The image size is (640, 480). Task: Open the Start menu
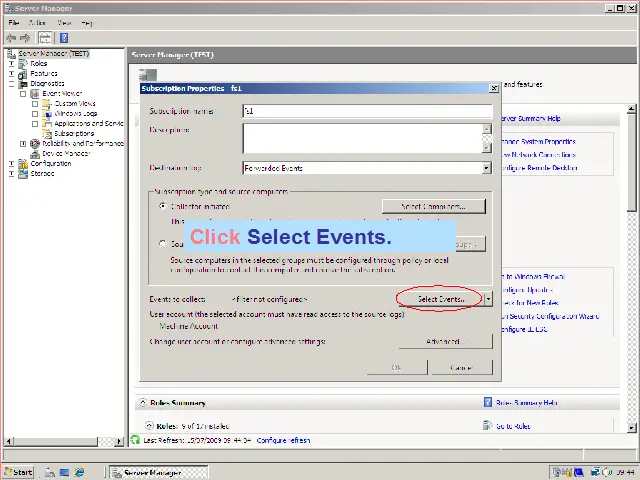tap(18, 472)
